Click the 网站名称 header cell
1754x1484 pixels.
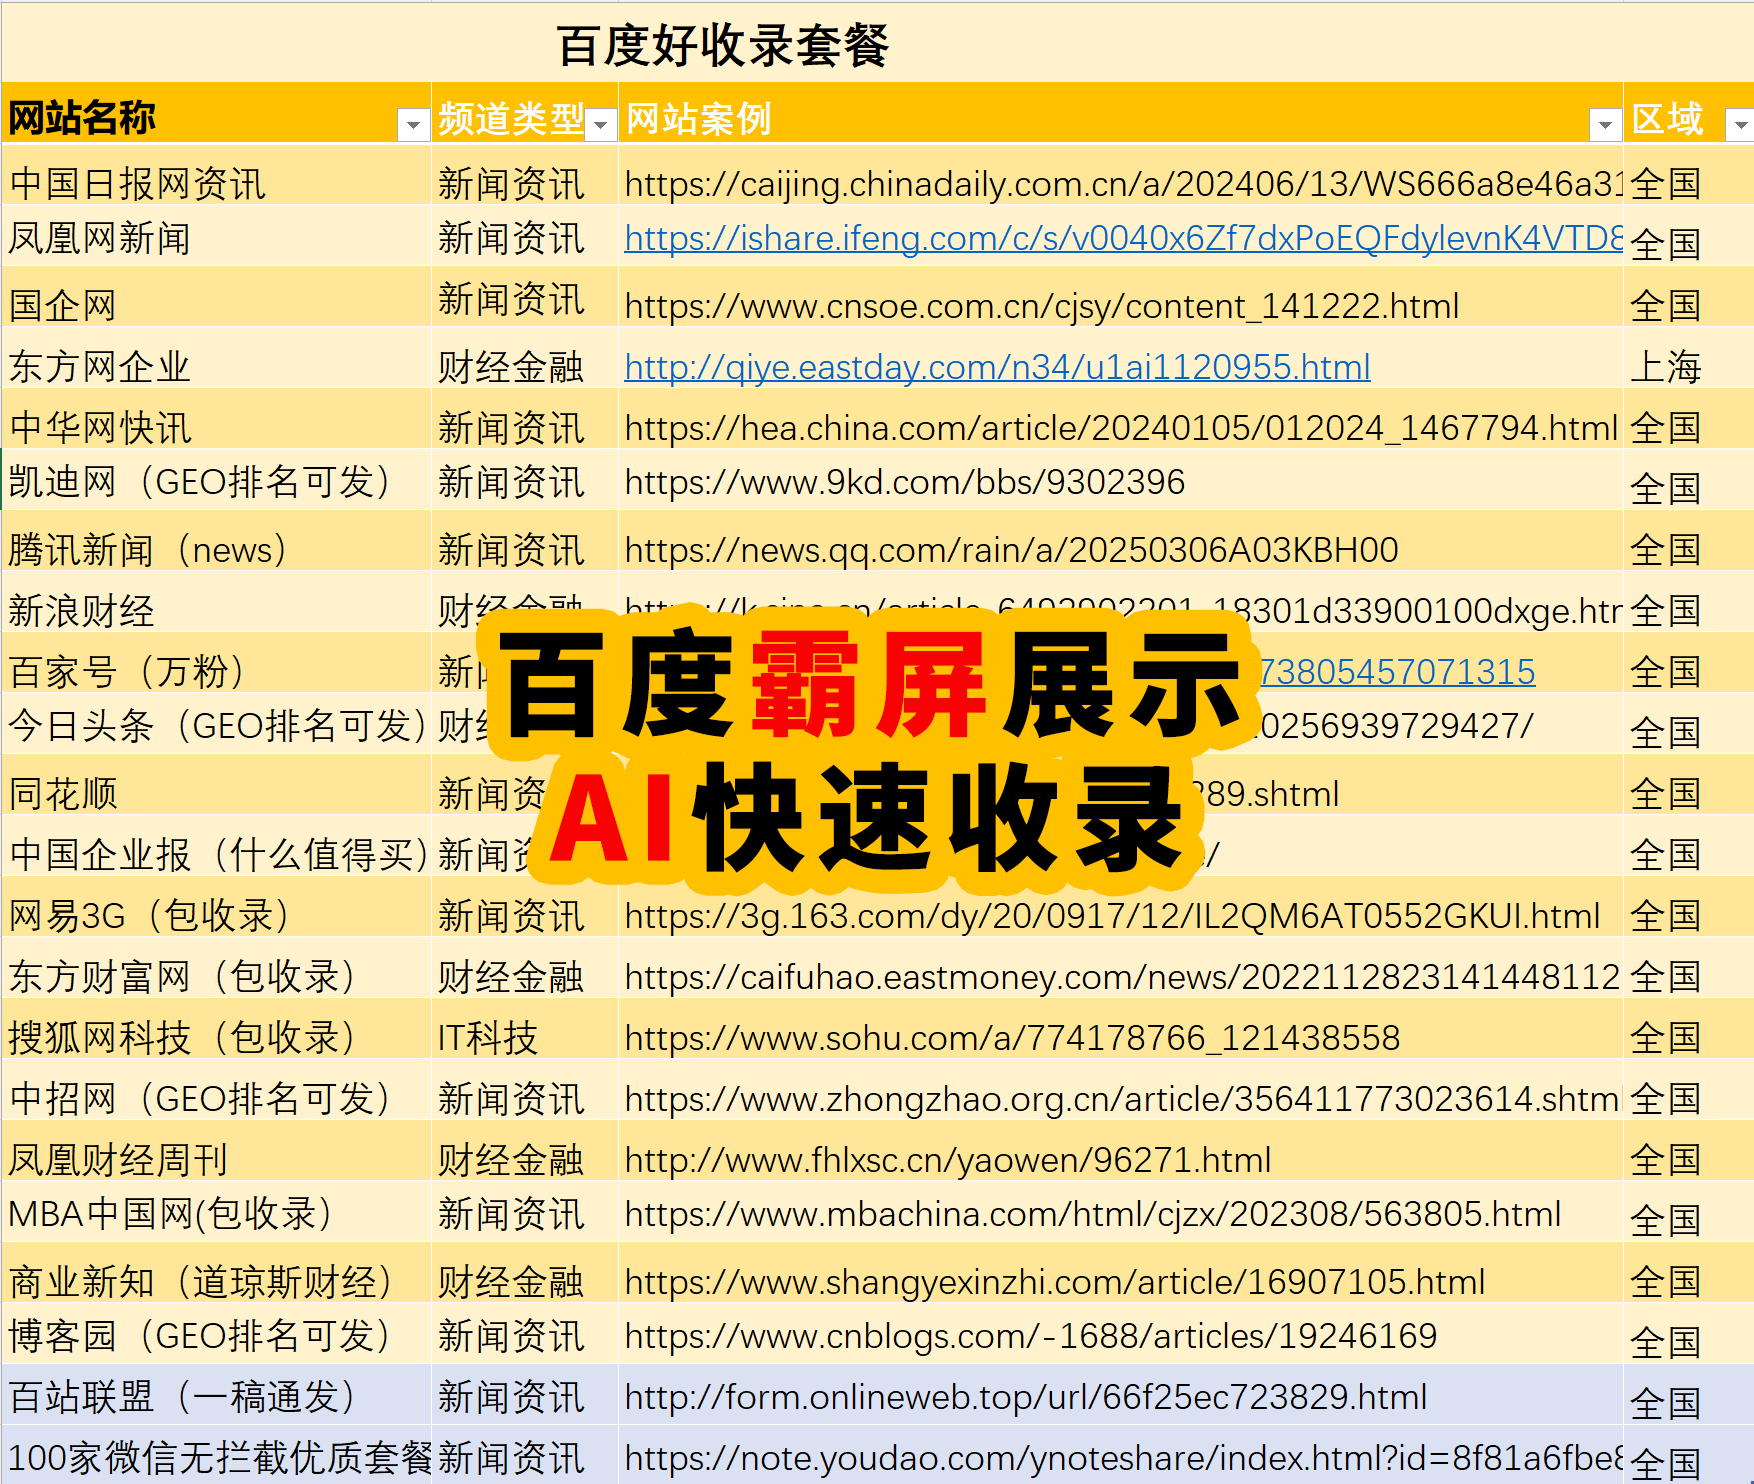click(x=200, y=118)
